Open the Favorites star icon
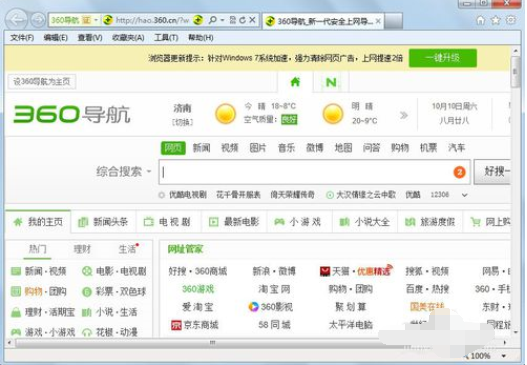The width and height of the screenshot is (527, 365). click(x=496, y=21)
